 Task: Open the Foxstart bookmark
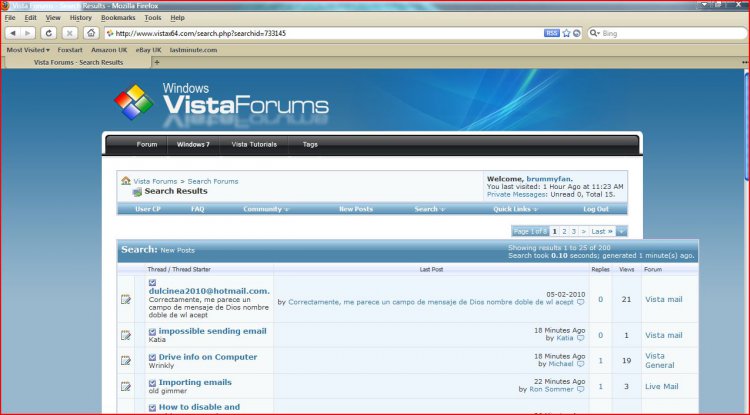[x=70, y=50]
